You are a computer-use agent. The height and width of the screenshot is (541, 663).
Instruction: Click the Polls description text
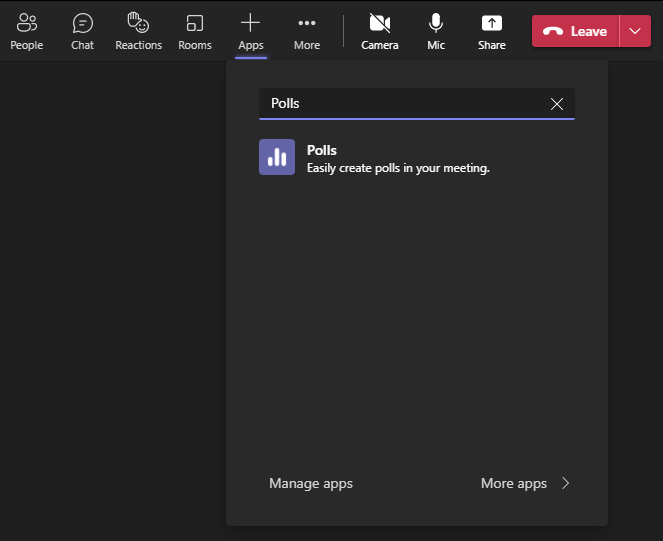[x=398, y=168]
